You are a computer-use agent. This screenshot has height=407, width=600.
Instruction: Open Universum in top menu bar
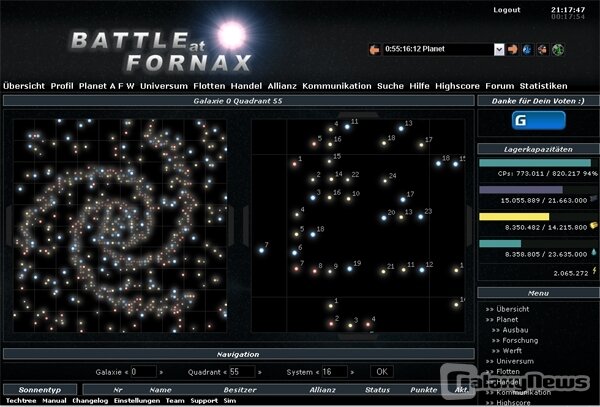[164, 86]
